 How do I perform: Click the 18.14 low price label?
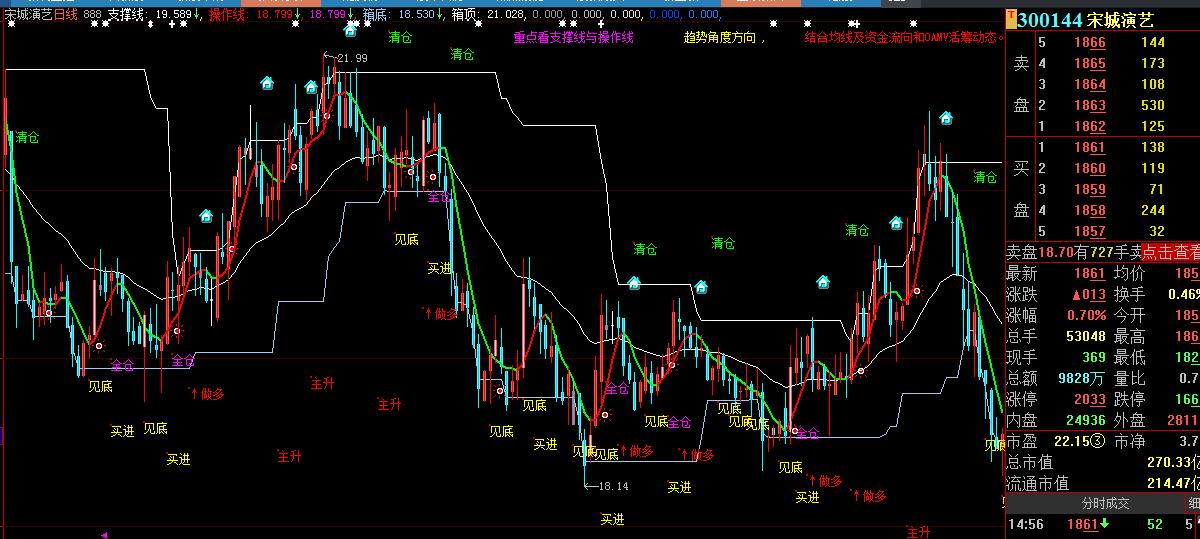(612, 486)
